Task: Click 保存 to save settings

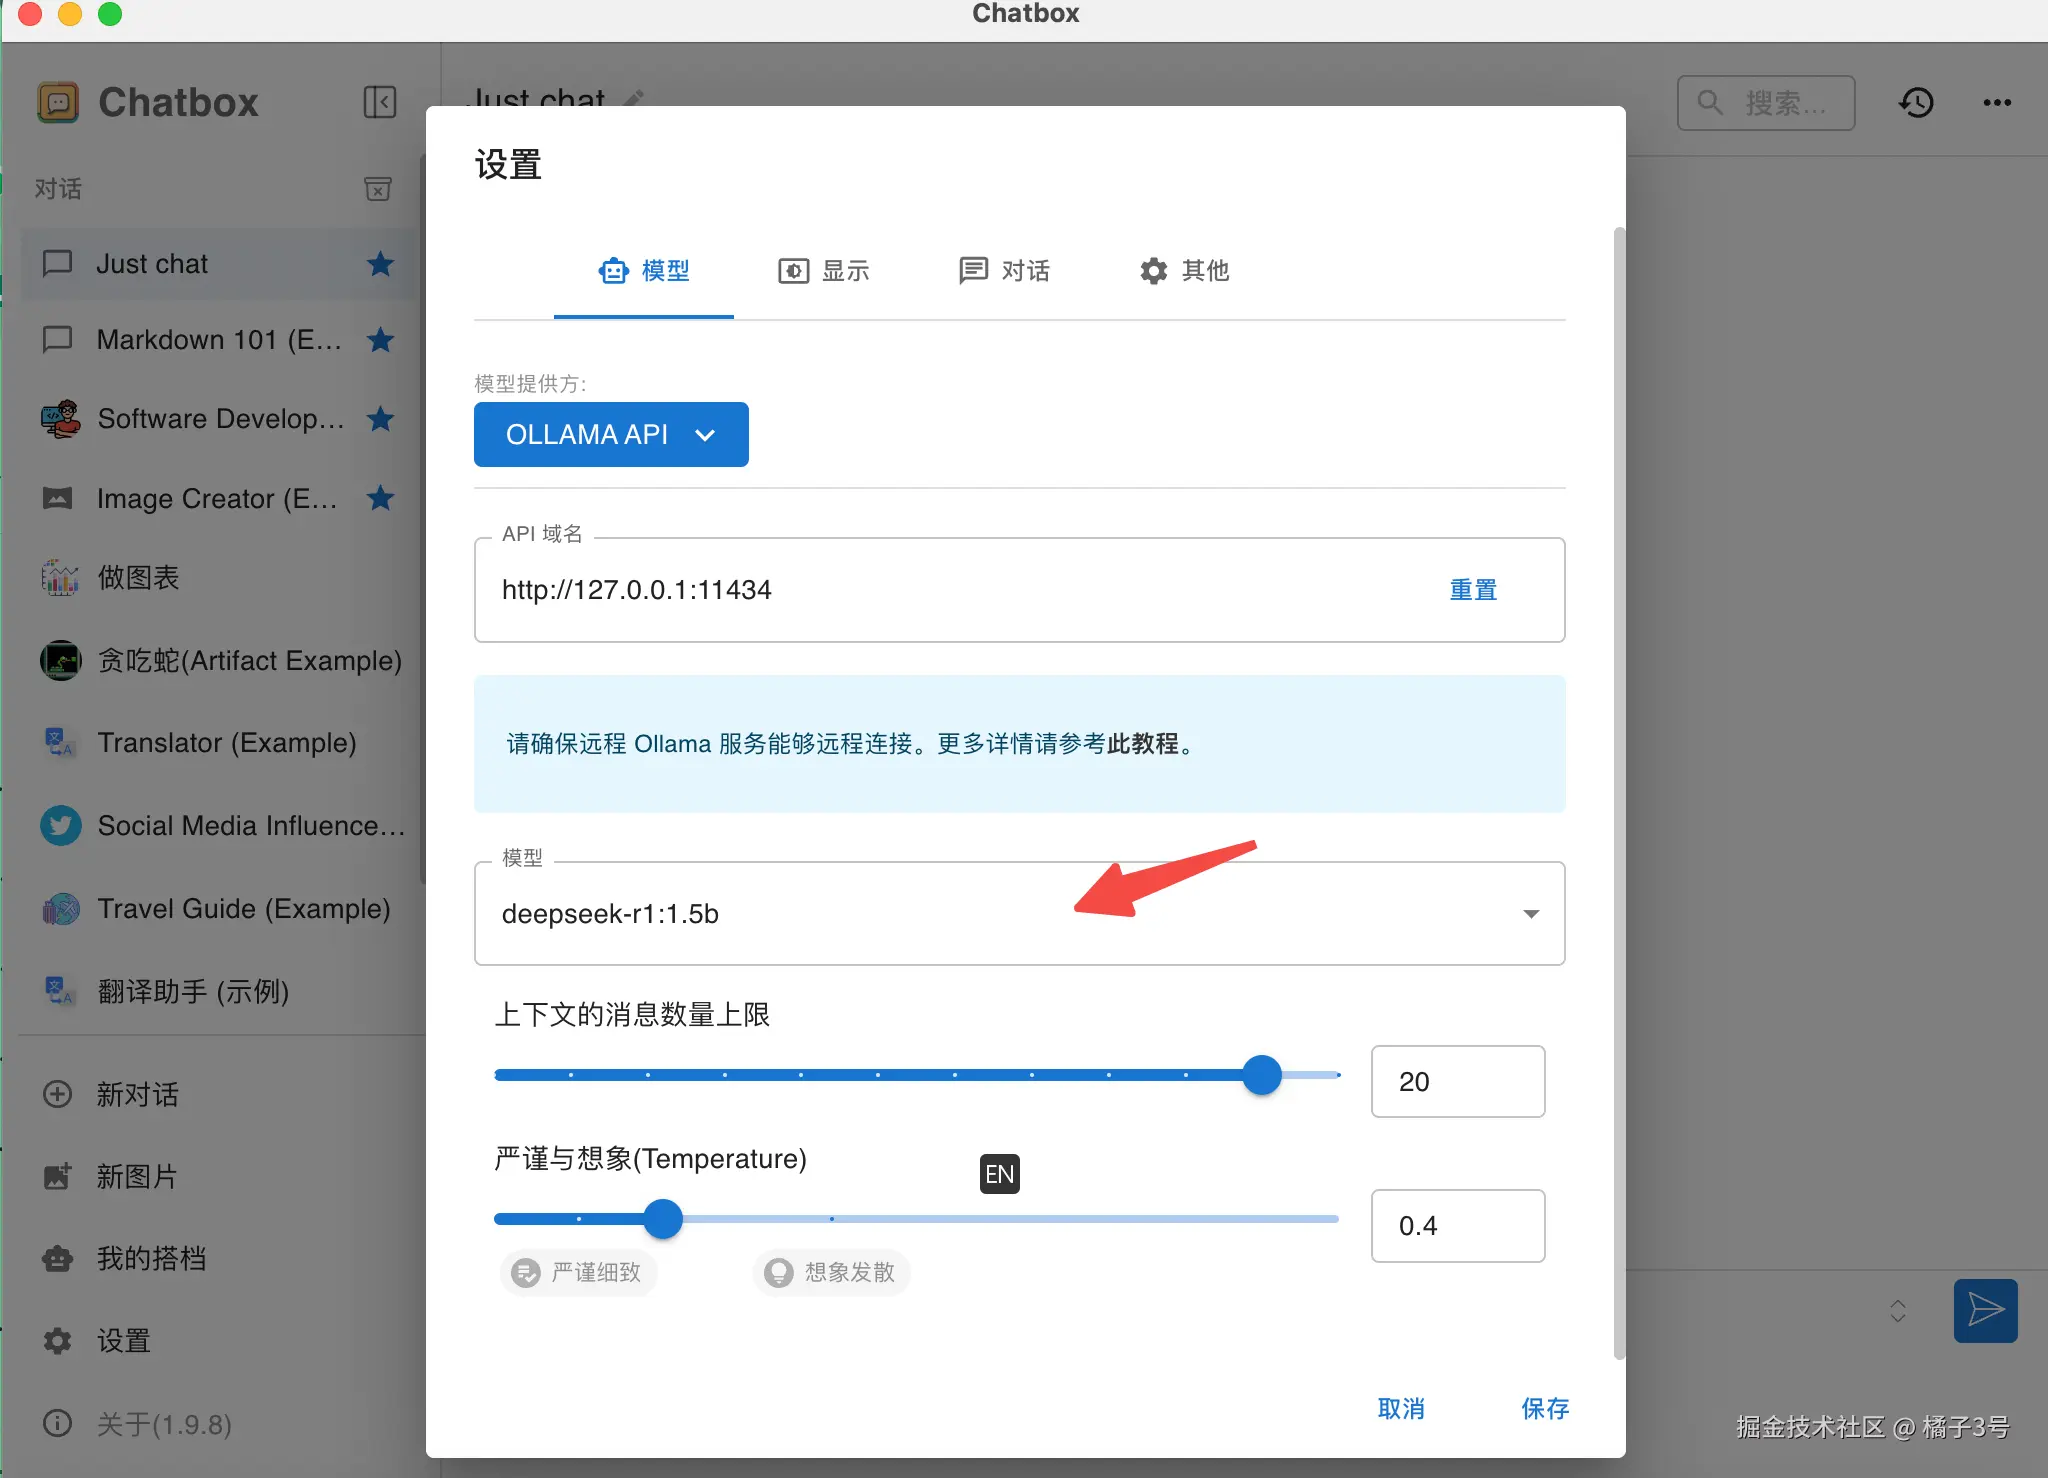Action: point(1545,1409)
